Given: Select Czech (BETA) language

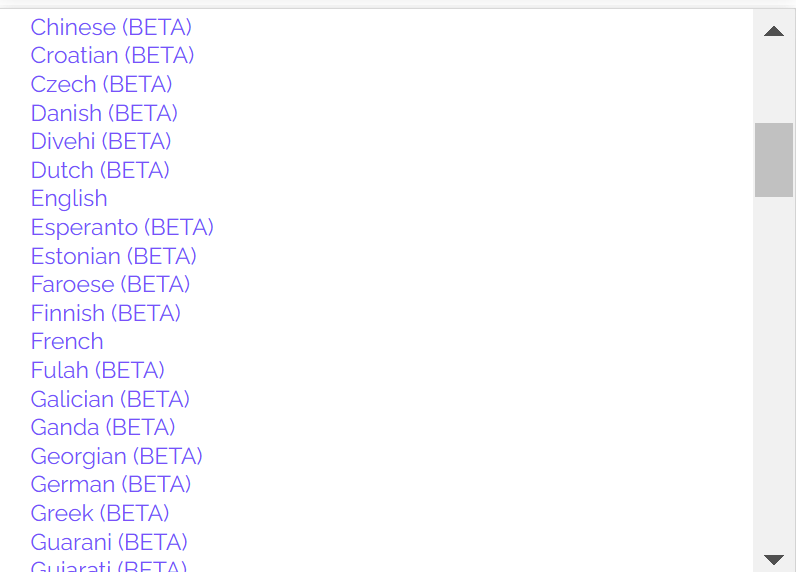Looking at the screenshot, I should click(x=101, y=84).
